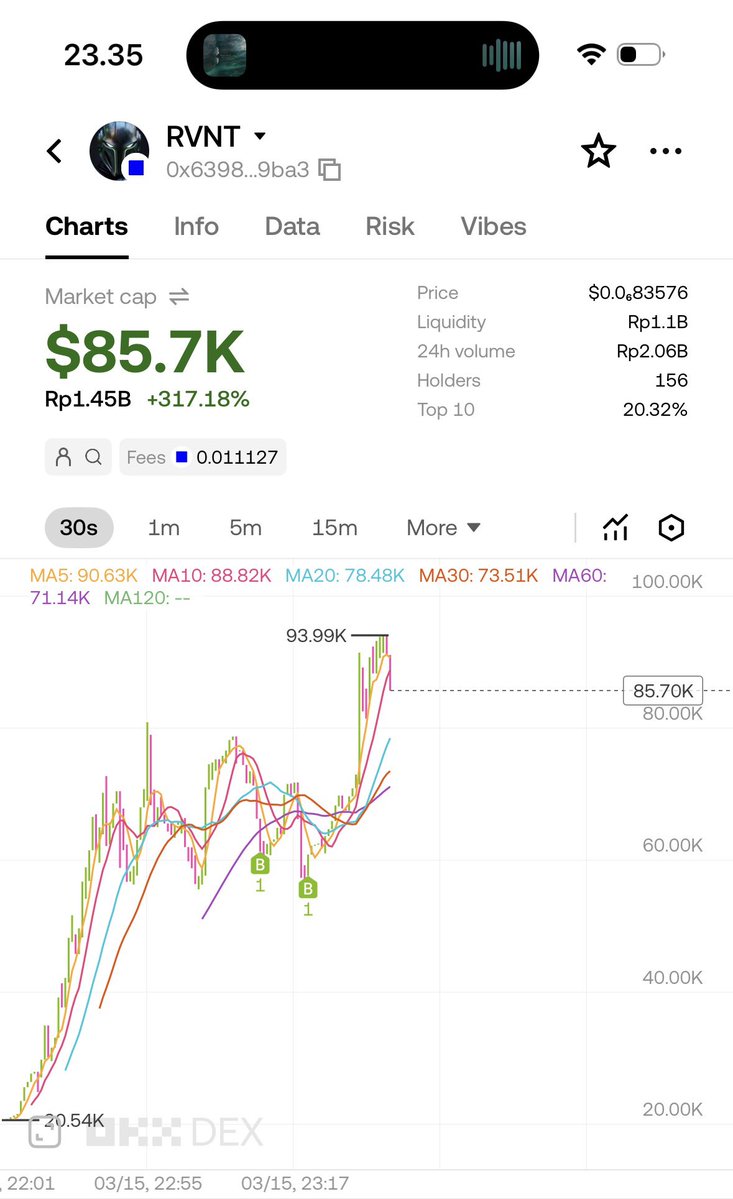Tap the lower B buy marker on chart

pyautogui.click(x=307, y=889)
